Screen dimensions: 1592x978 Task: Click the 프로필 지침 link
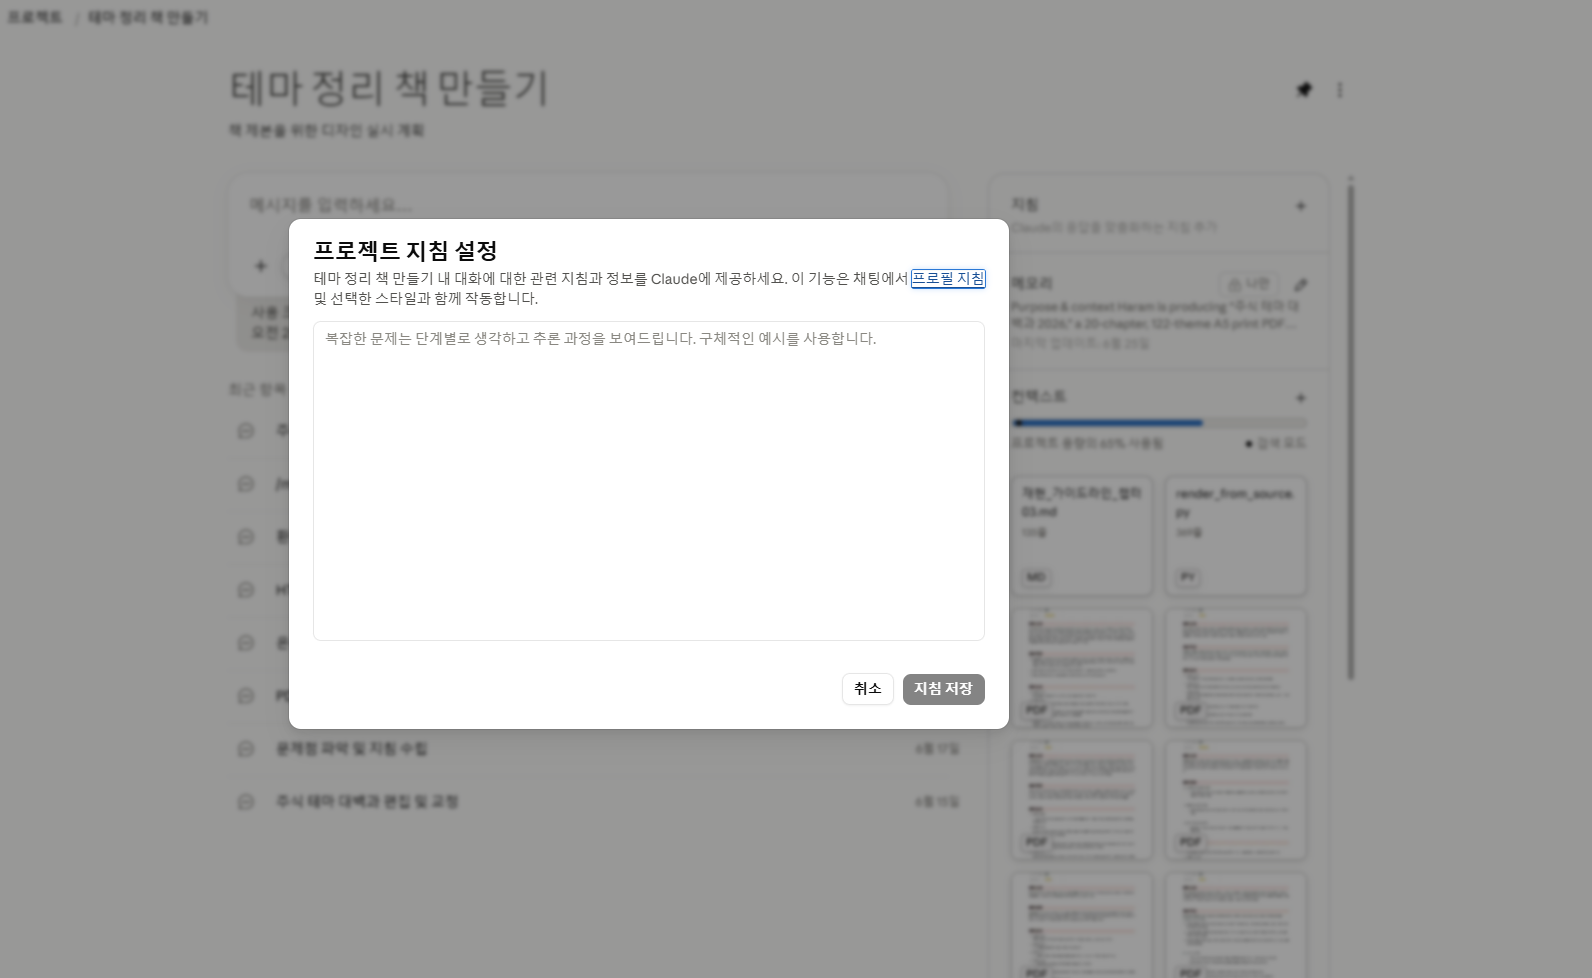pyautogui.click(x=948, y=279)
